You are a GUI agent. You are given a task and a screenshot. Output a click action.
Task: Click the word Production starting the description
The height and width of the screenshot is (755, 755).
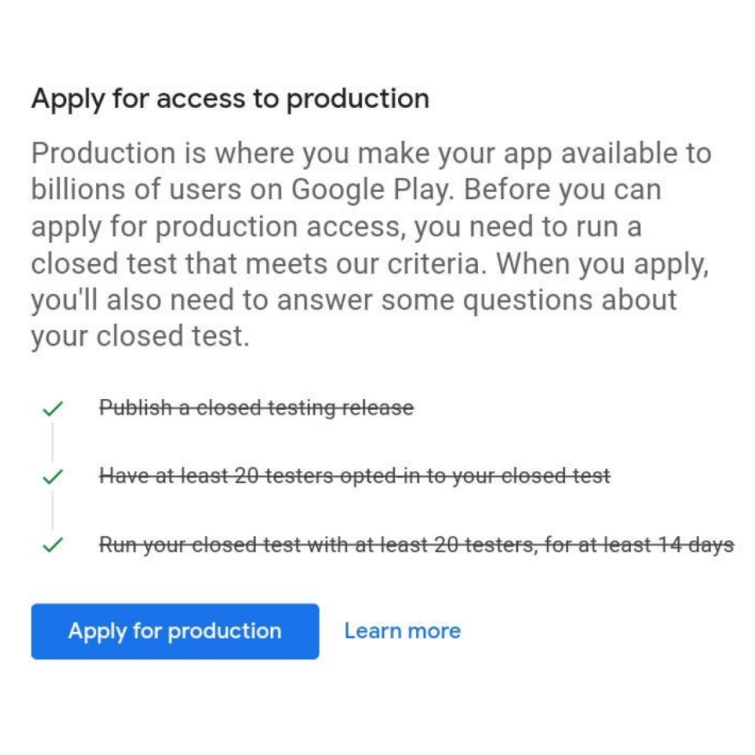click(x=103, y=154)
